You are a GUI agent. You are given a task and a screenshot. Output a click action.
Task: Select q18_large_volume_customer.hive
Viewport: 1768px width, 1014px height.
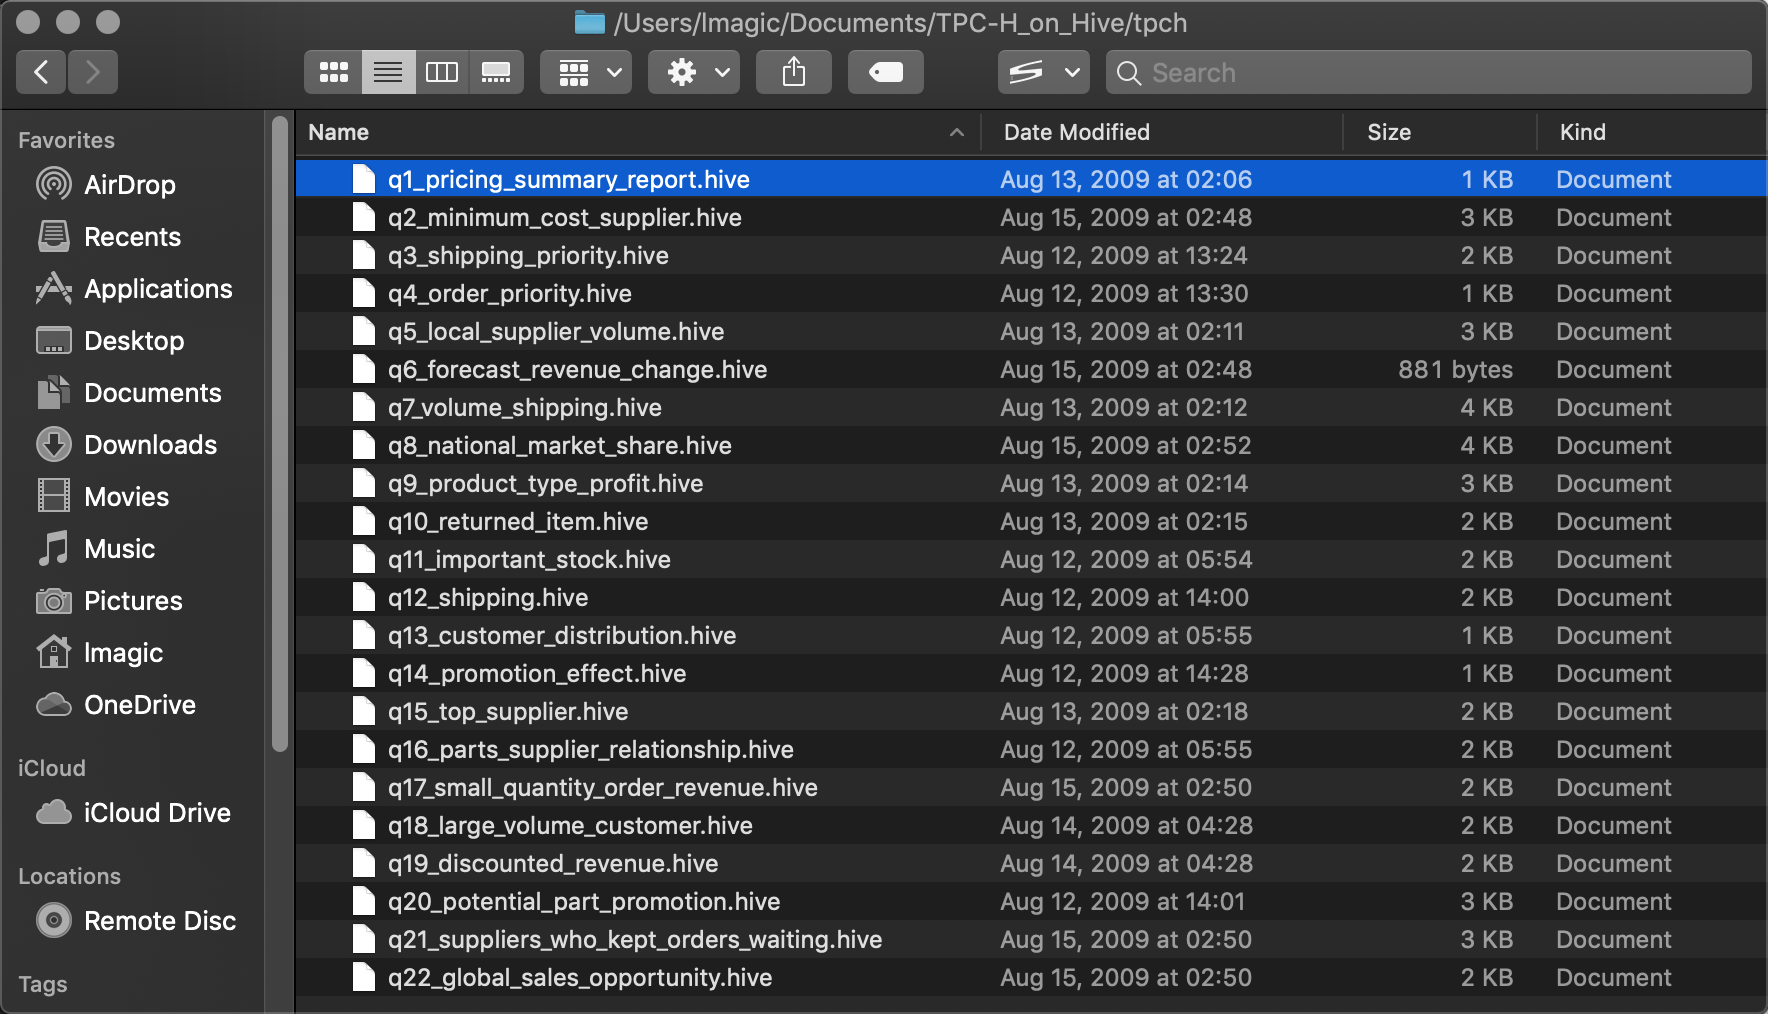click(x=1031, y=825)
